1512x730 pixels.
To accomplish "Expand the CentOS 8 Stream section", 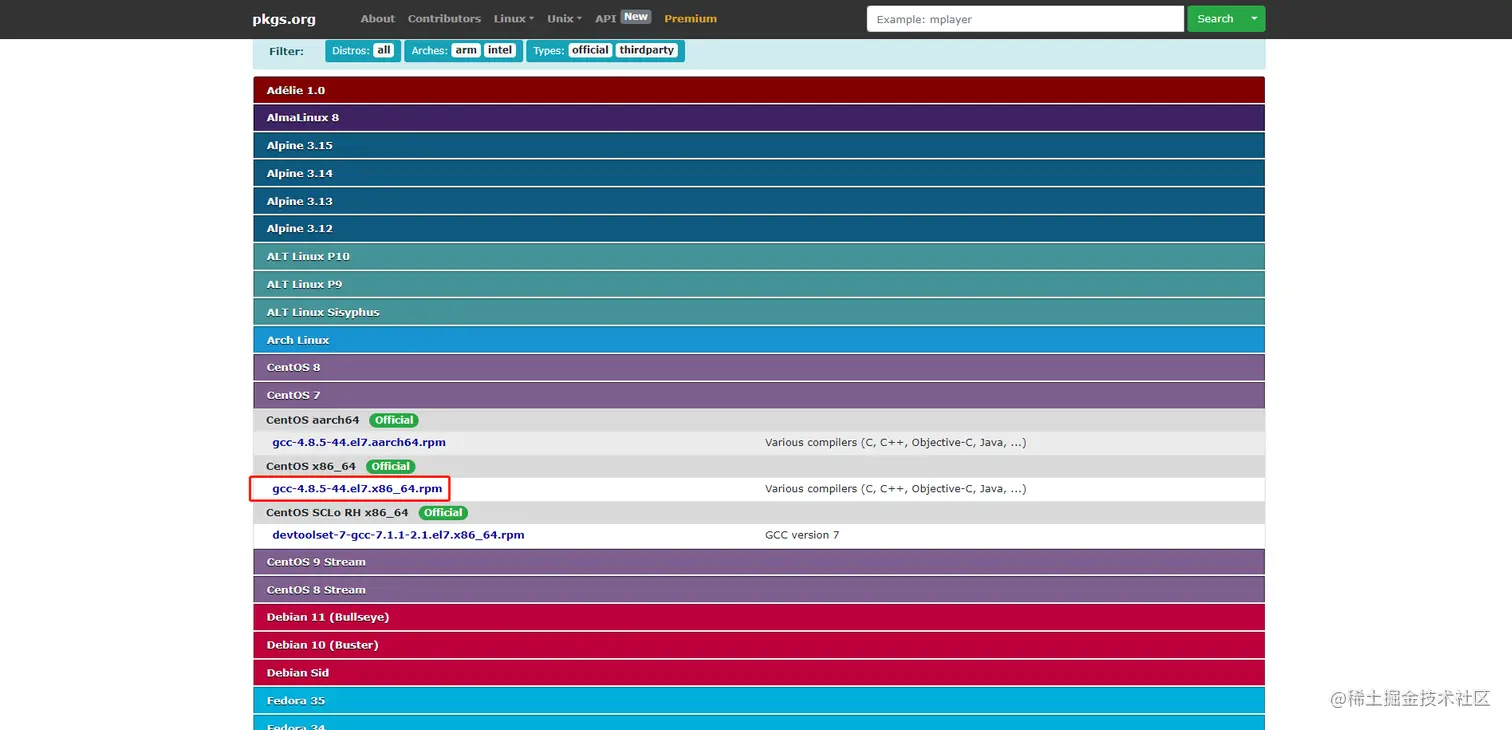I will pyautogui.click(x=759, y=590).
